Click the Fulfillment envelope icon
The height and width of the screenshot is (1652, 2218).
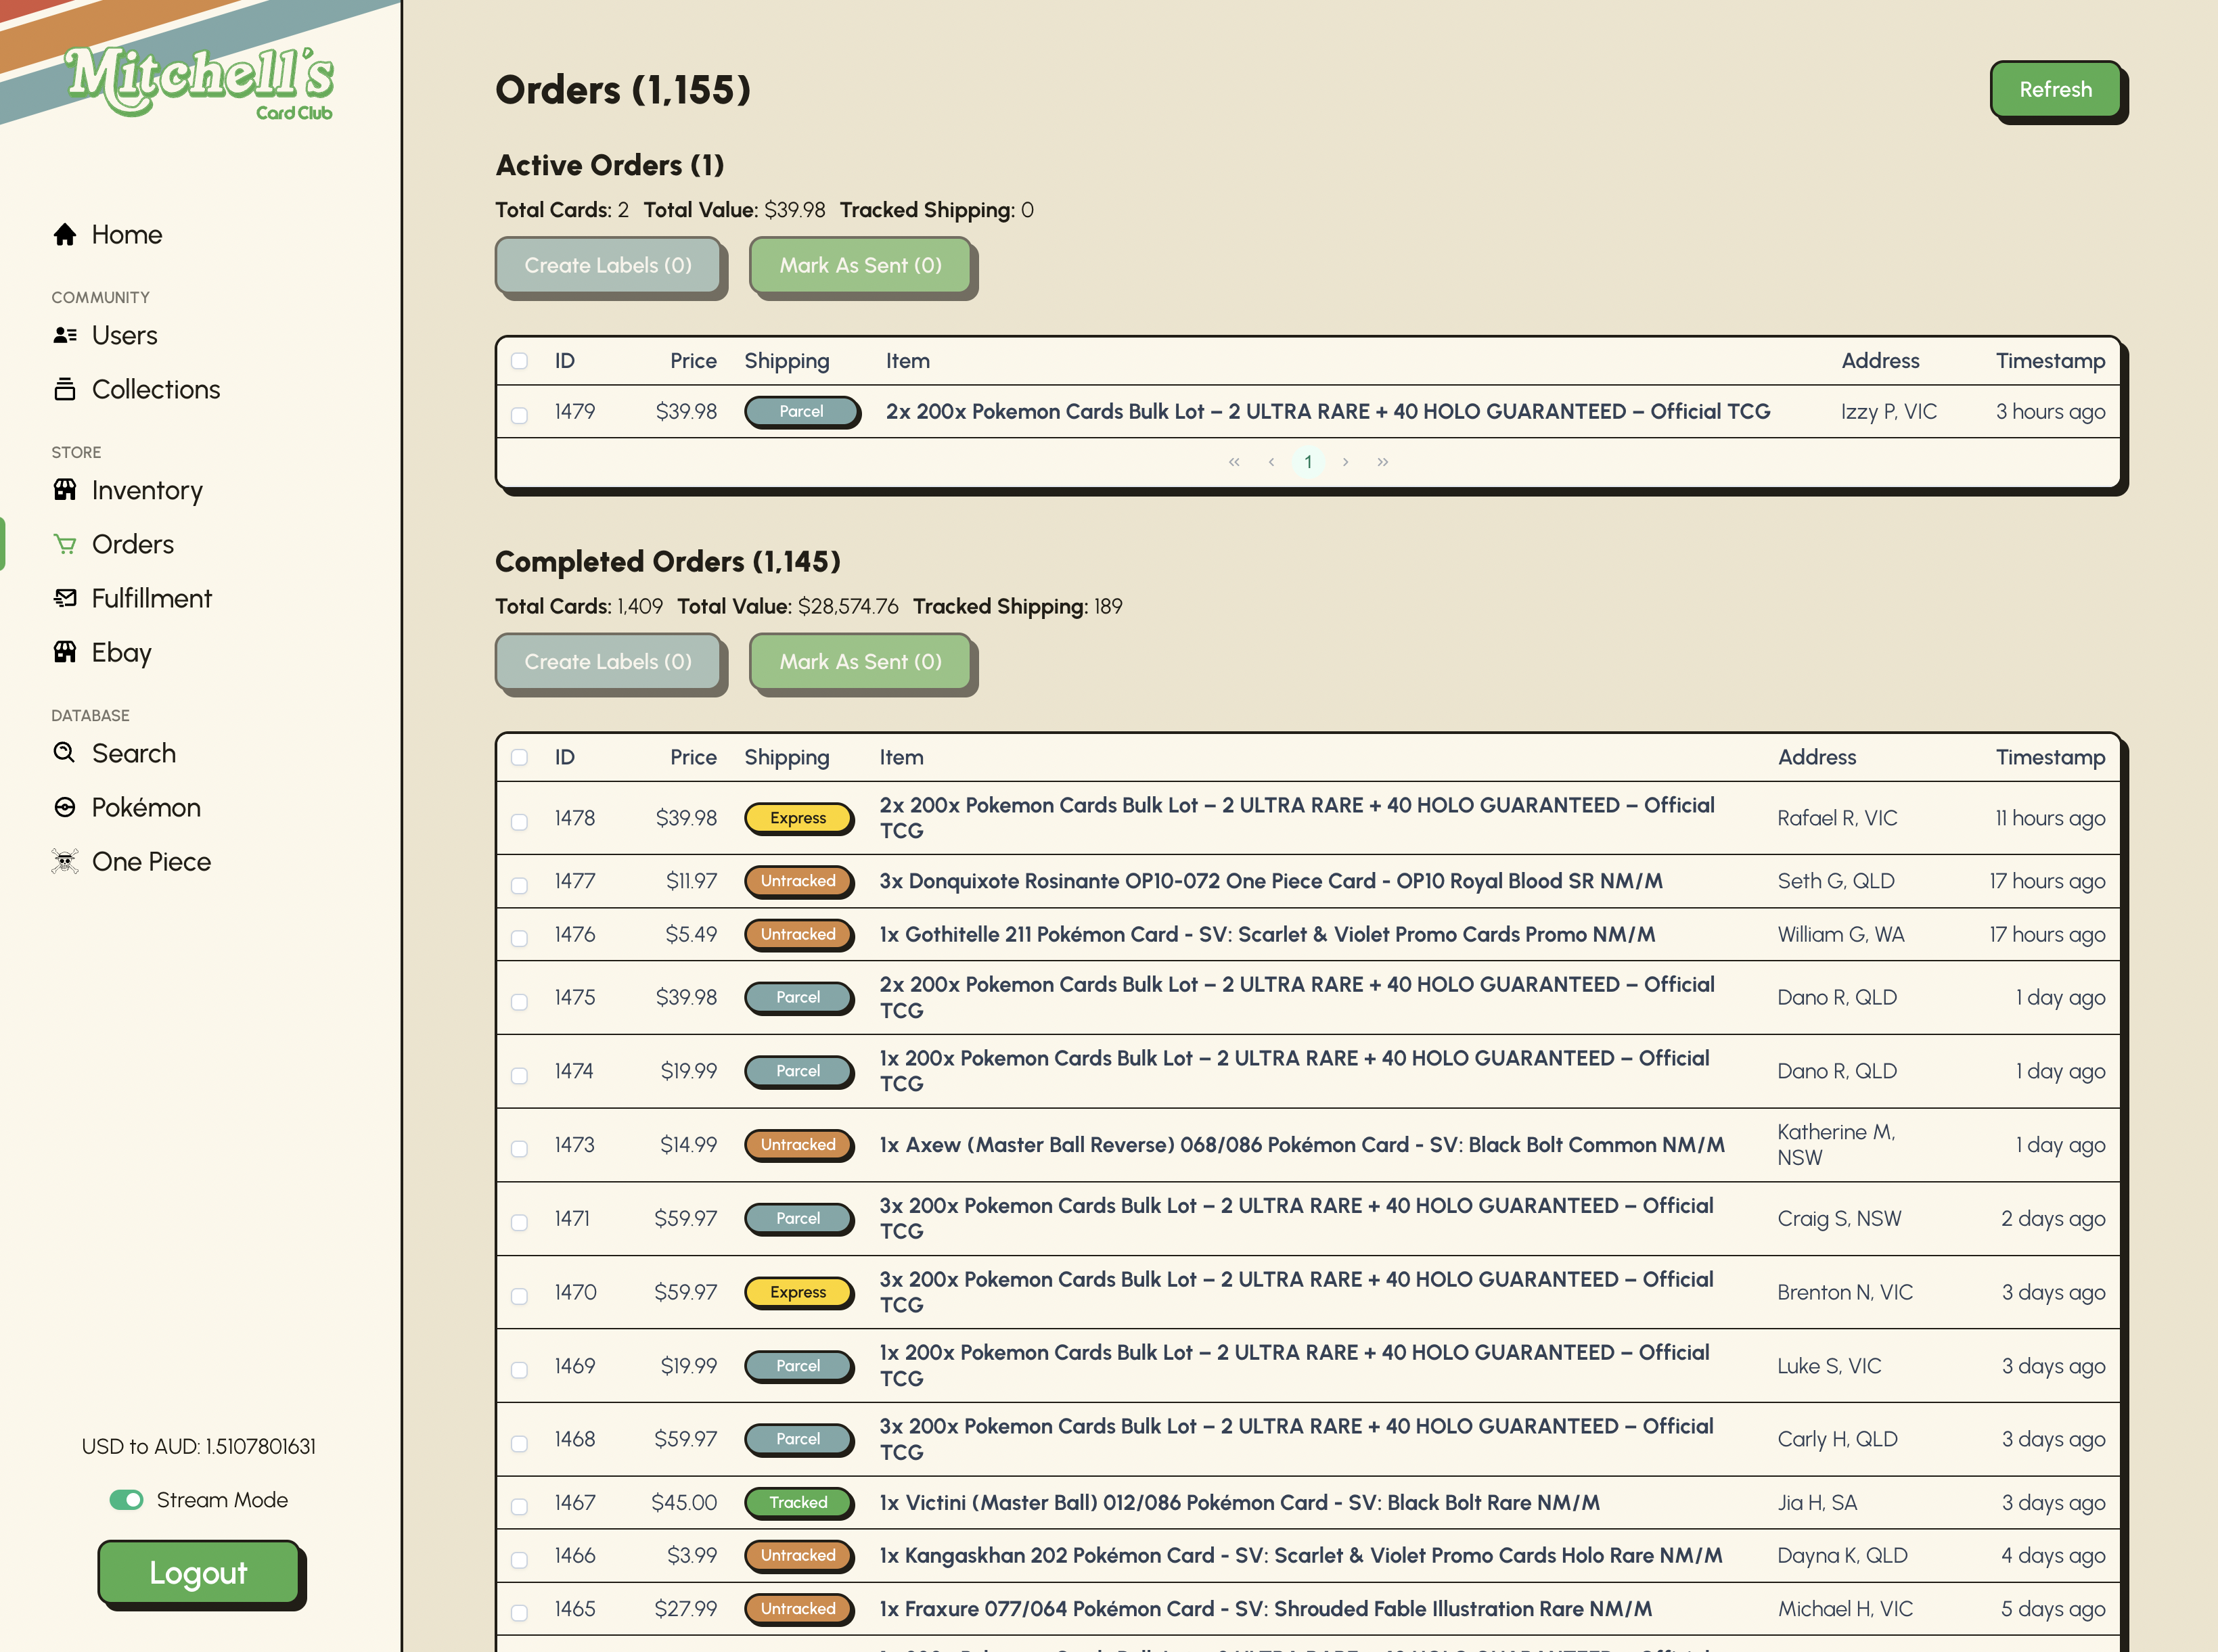[x=65, y=598]
